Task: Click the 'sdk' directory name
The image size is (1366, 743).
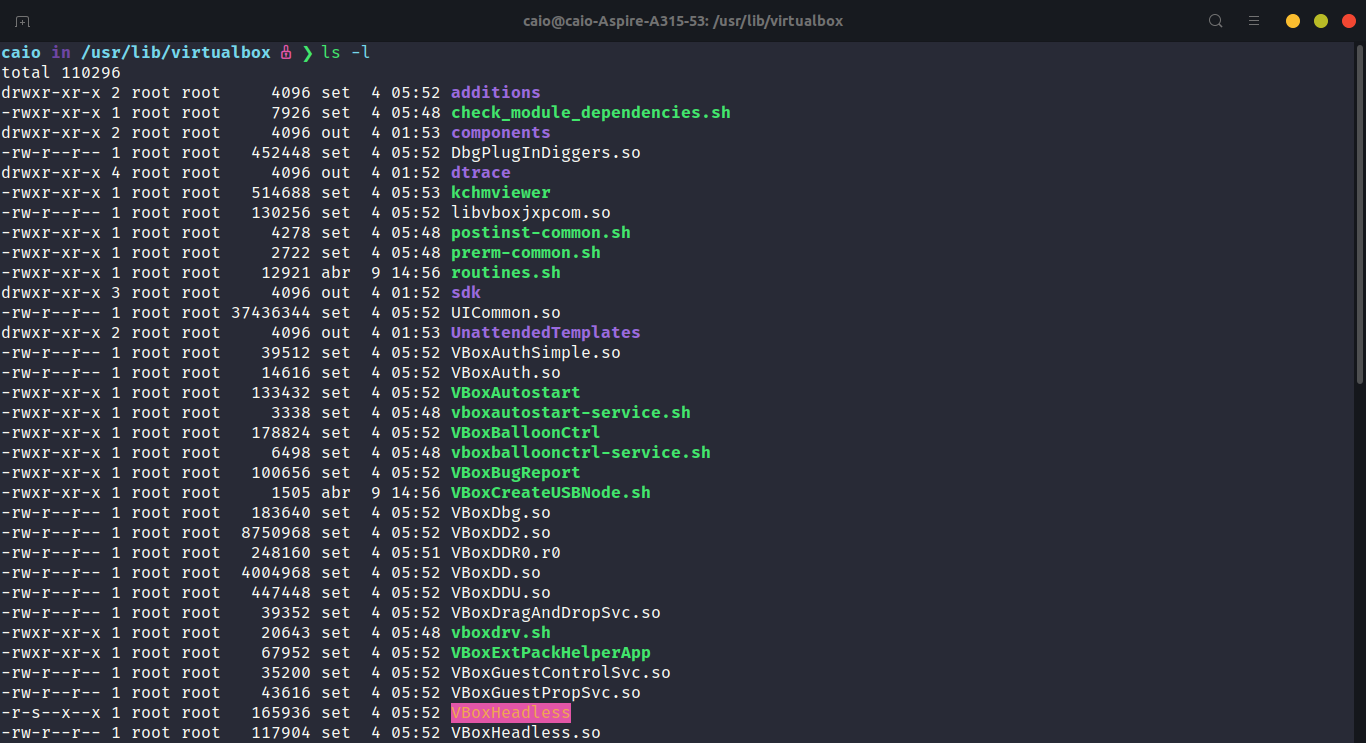Action: tap(466, 292)
